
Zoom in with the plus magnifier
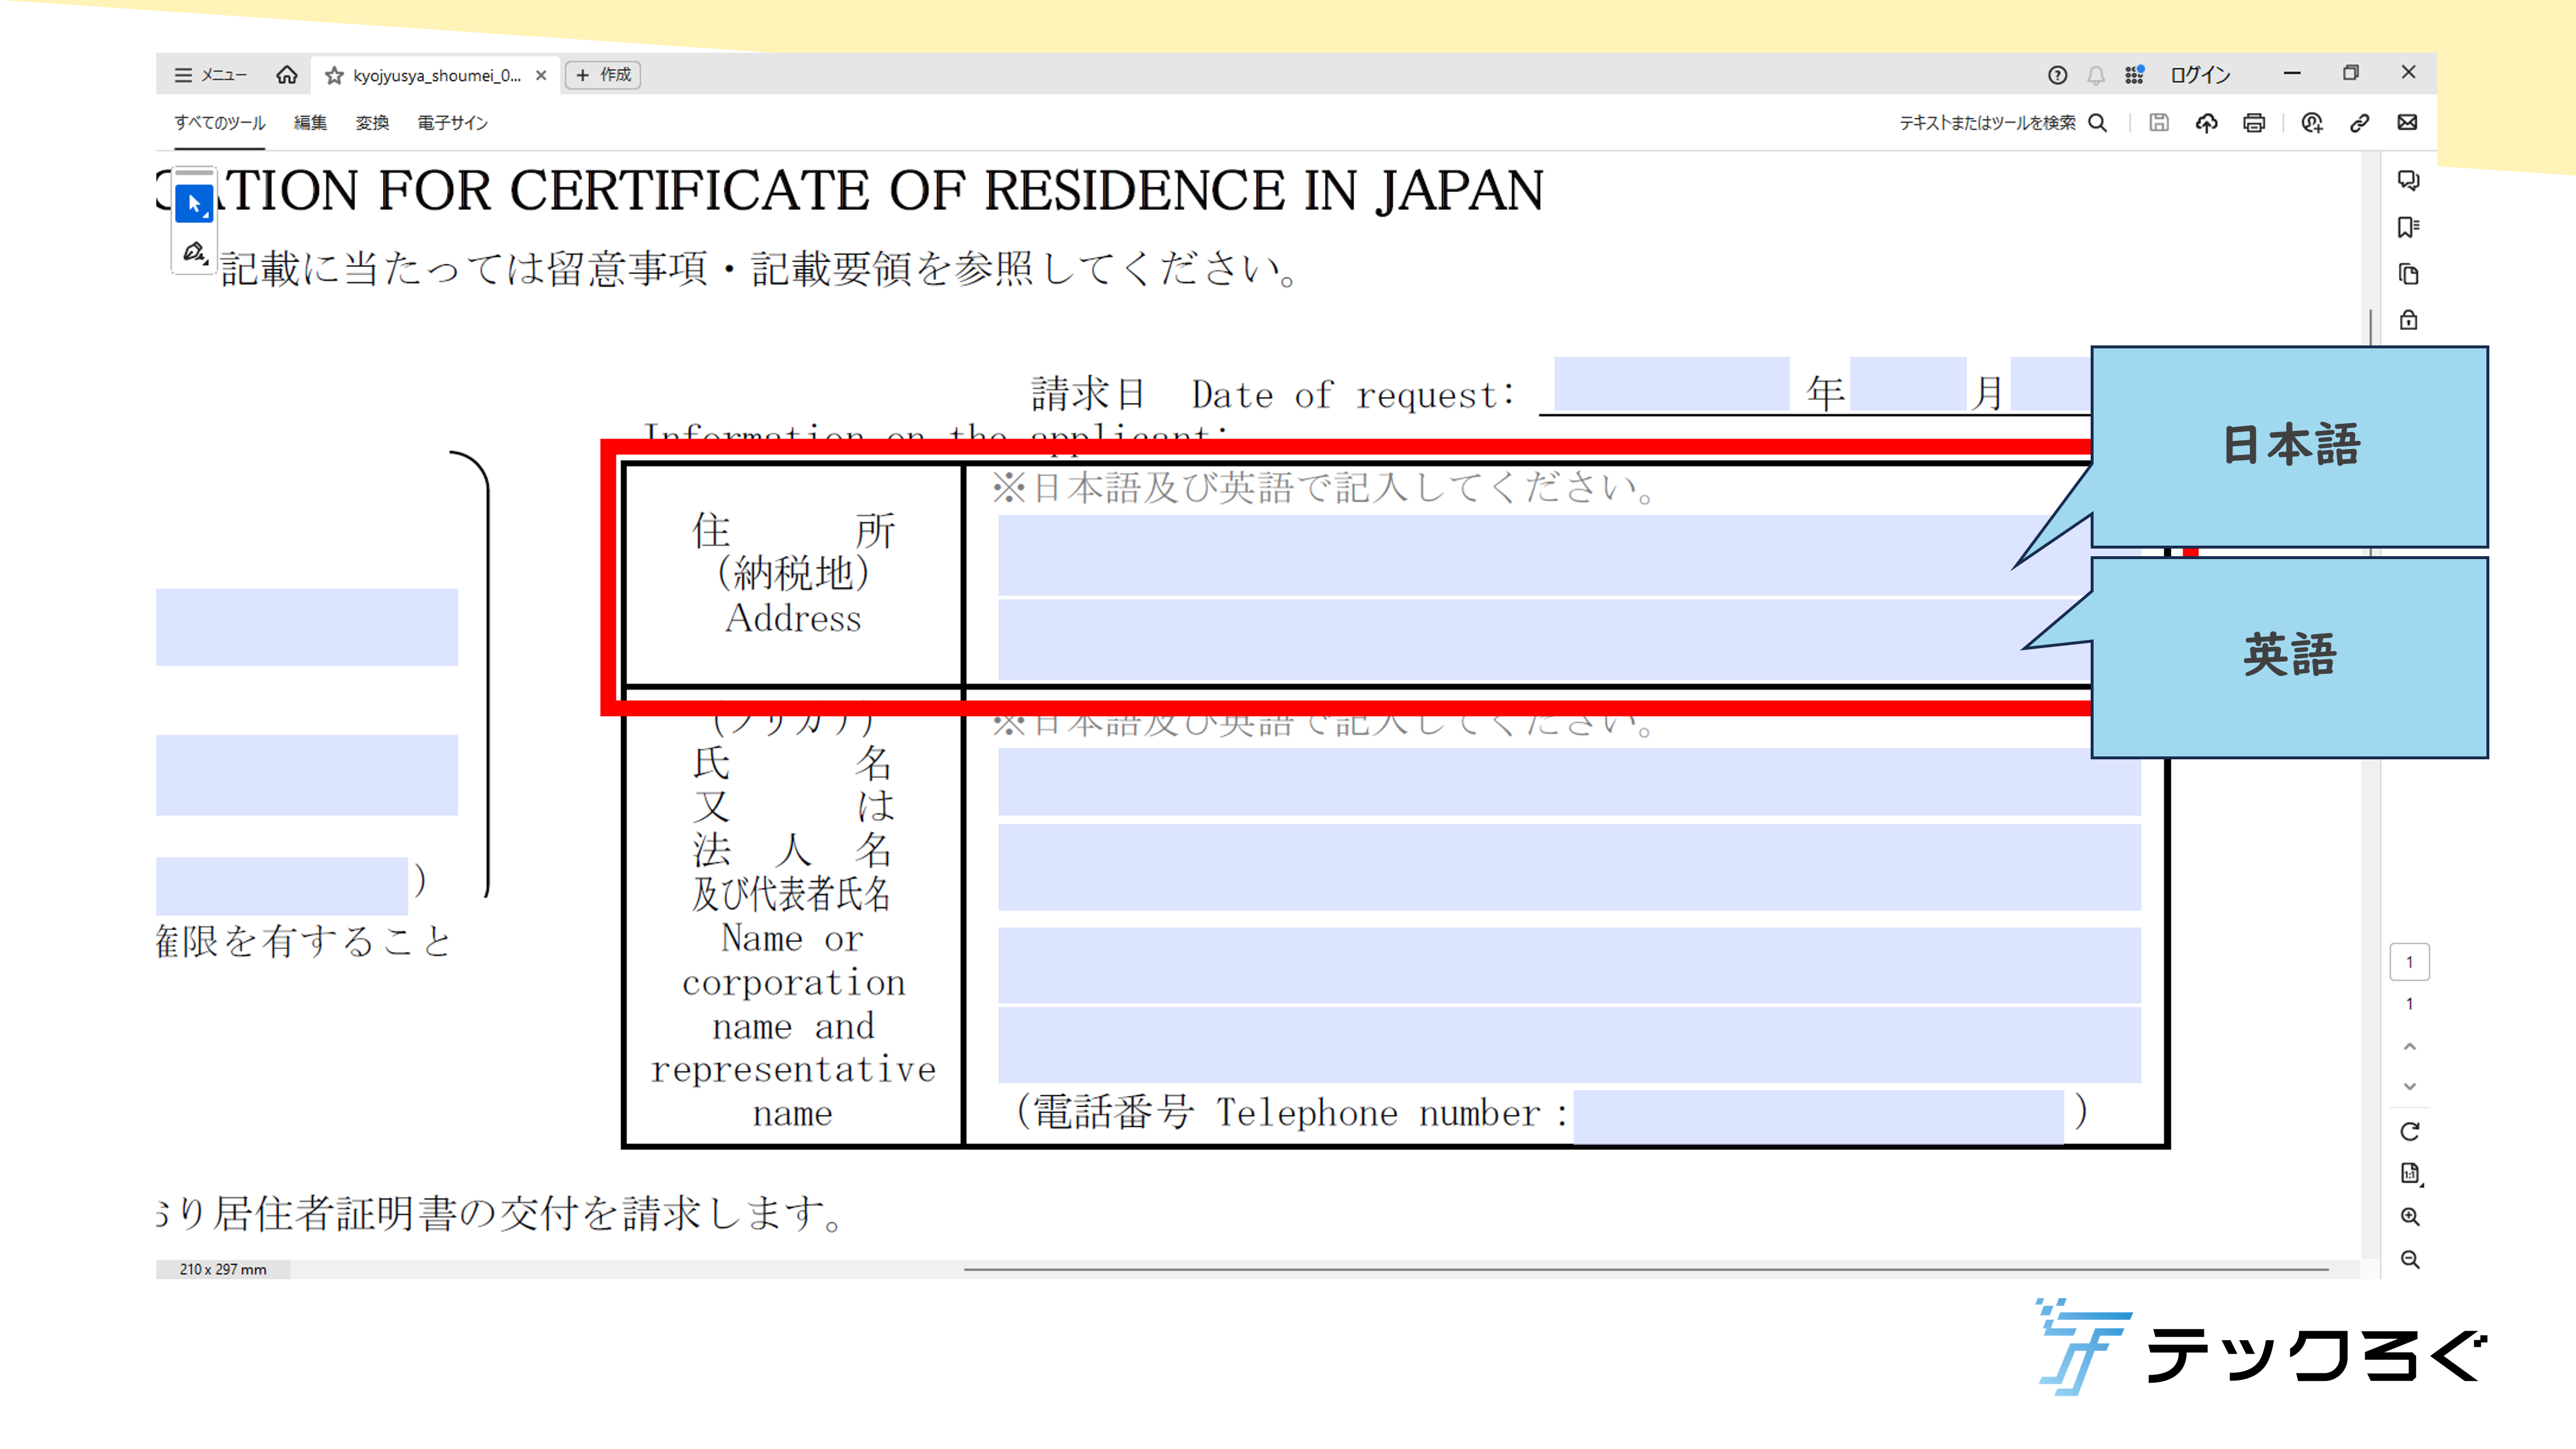[x=2409, y=1216]
